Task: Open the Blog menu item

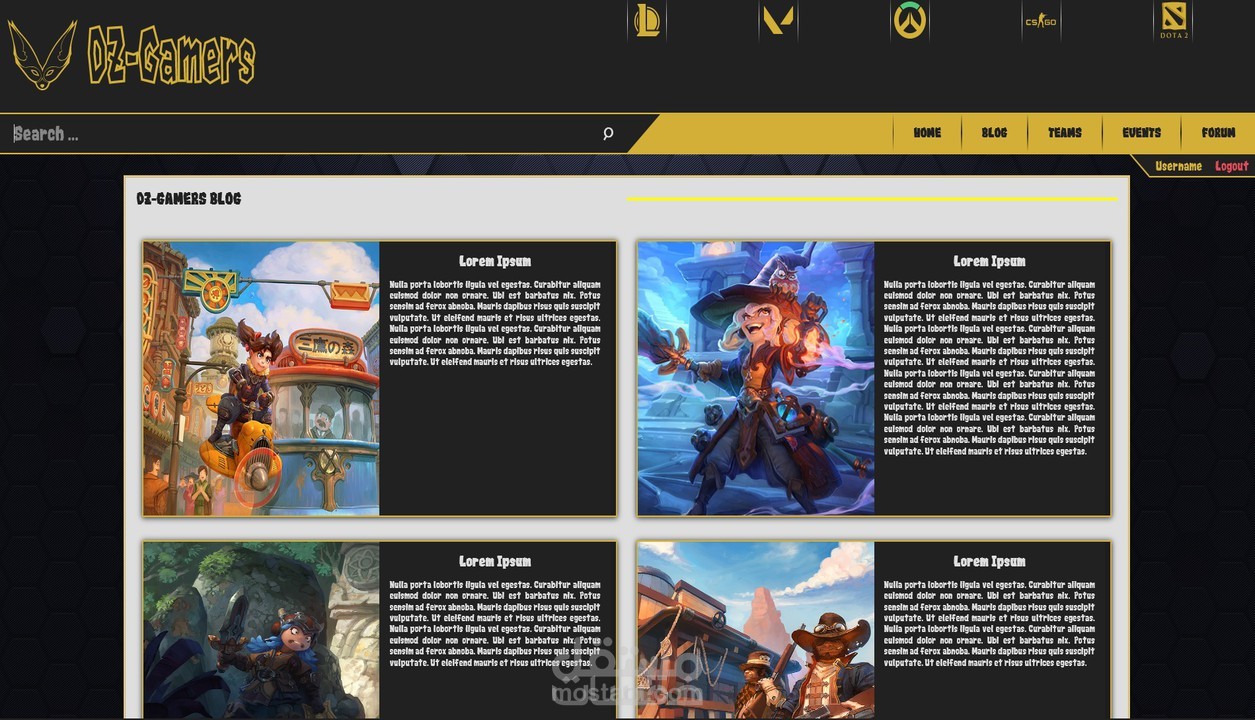Action: pos(994,133)
